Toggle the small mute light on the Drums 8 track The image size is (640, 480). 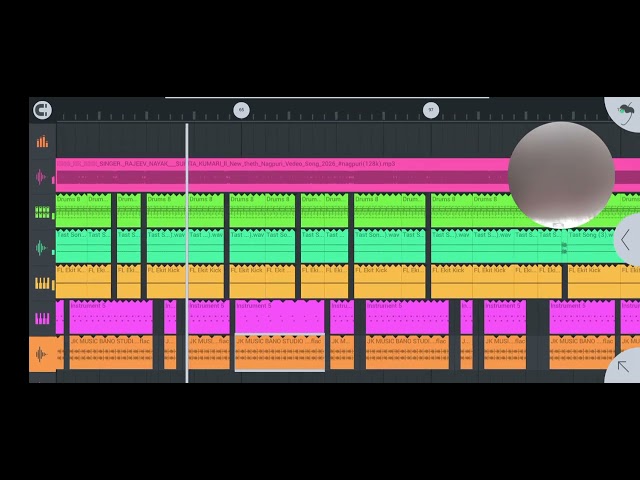53,216
